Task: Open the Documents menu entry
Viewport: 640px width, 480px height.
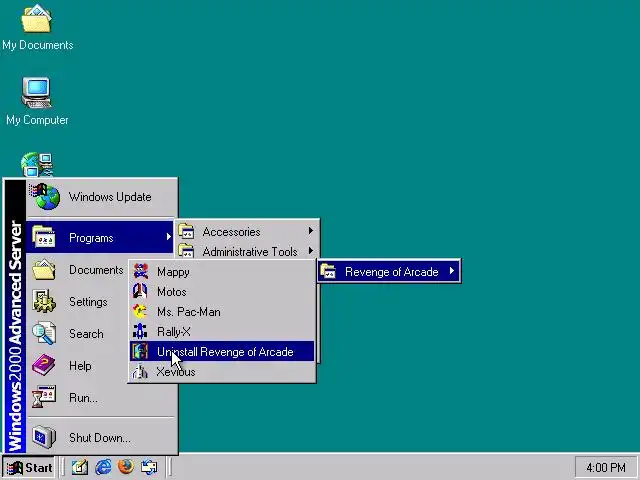Action: [77, 270]
